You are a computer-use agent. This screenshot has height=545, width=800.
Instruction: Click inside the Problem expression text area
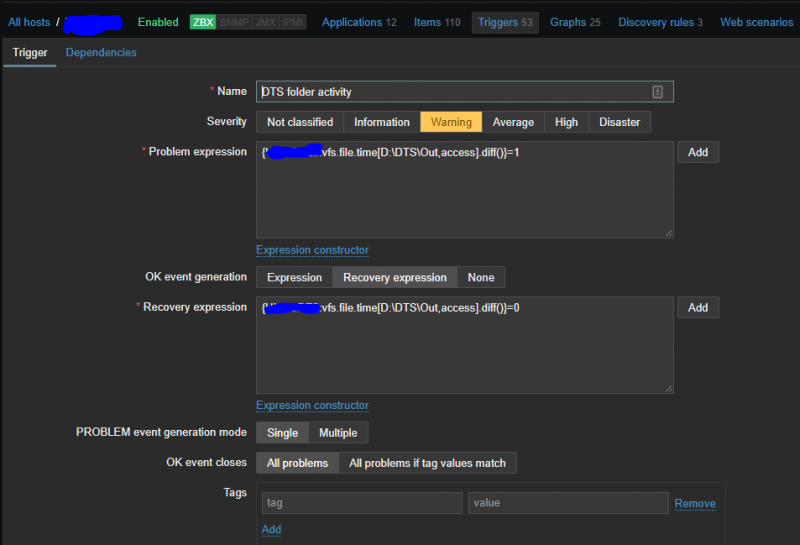tap(464, 190)
